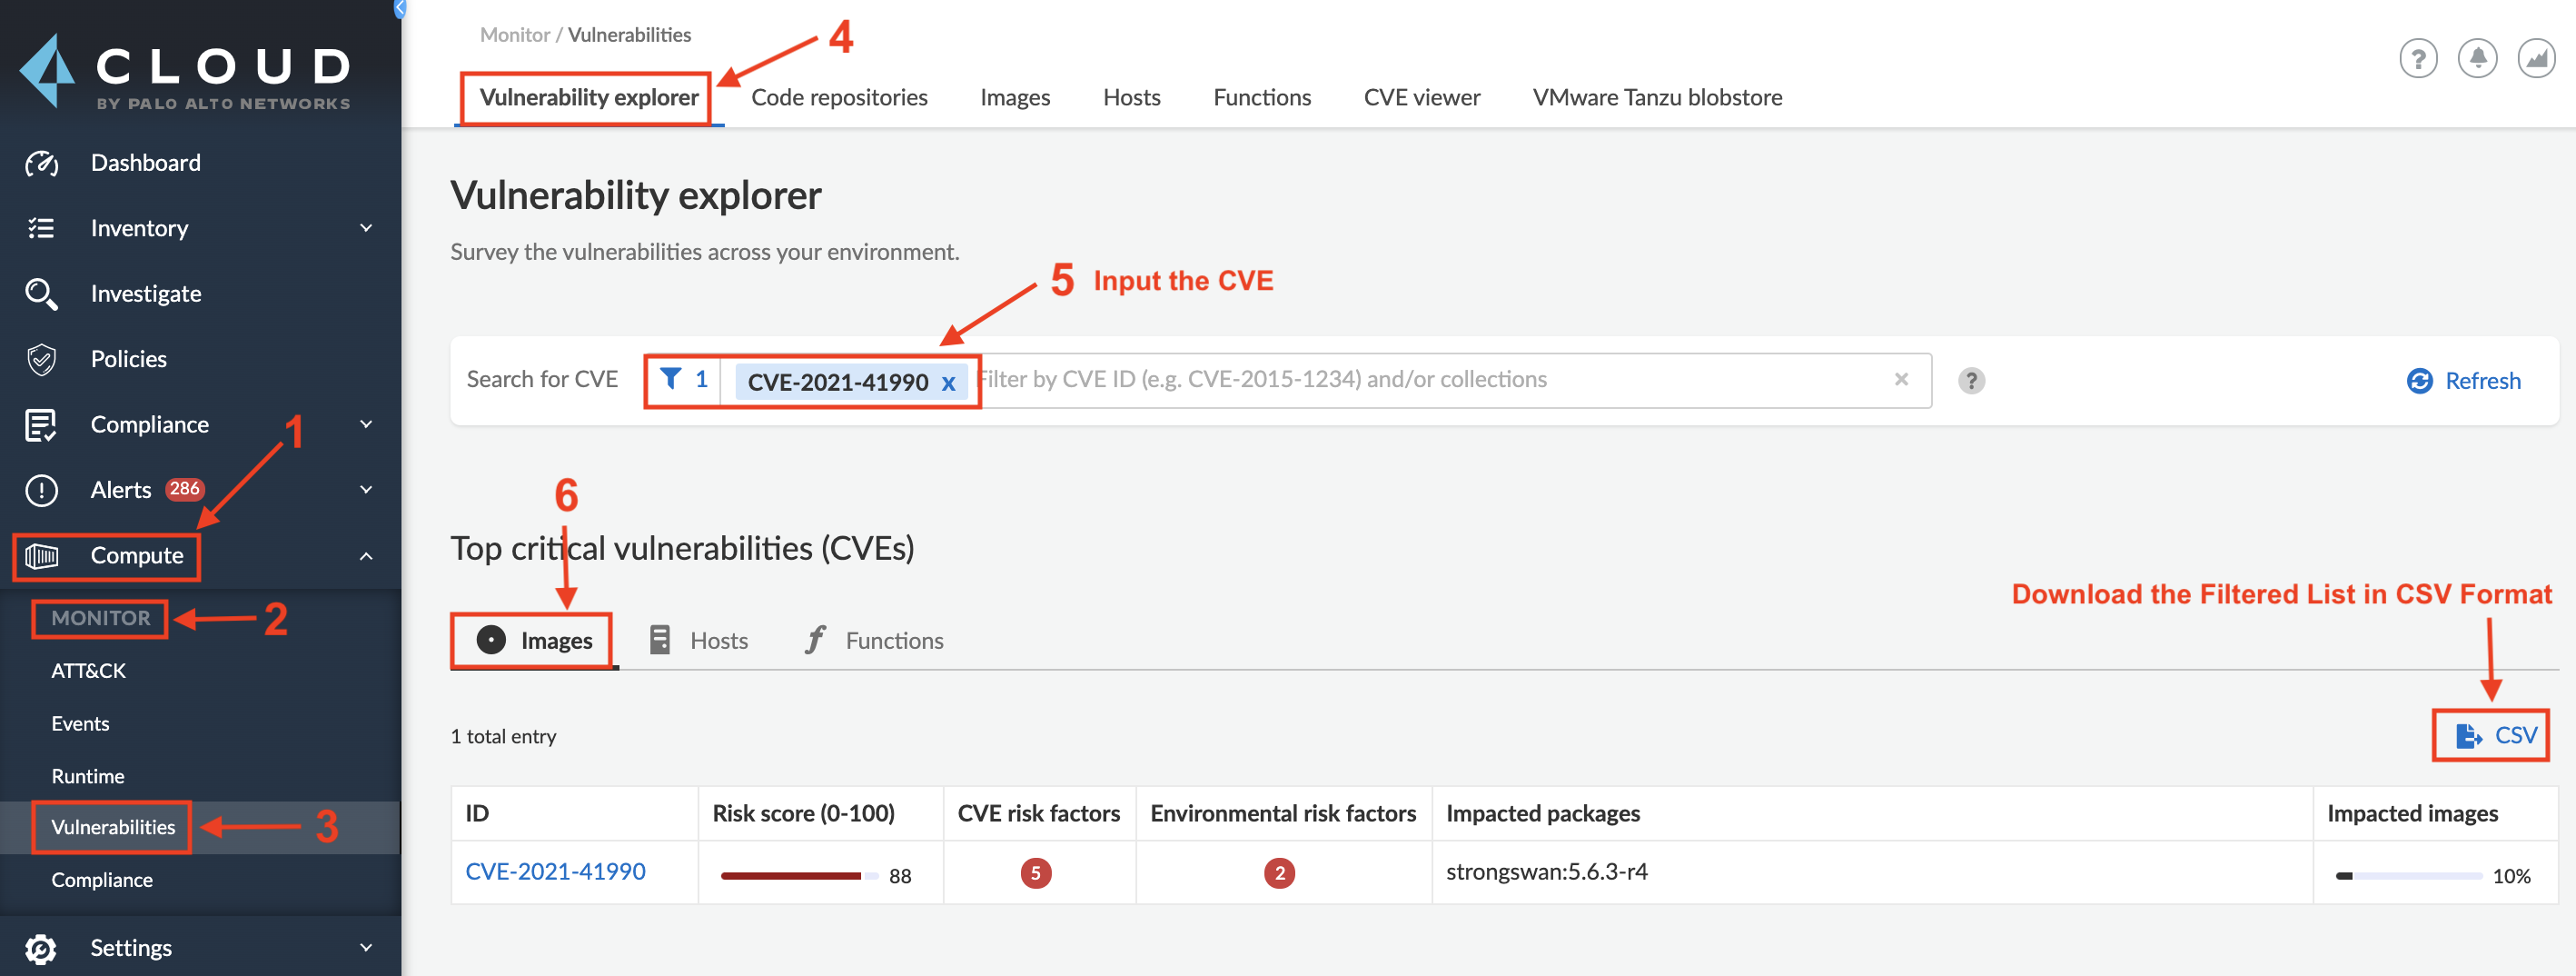Select the Hosts sub-tab under Top critical vulnerabilities
Viewport: 2576px width, 976px height.
(x=699, y=641)
